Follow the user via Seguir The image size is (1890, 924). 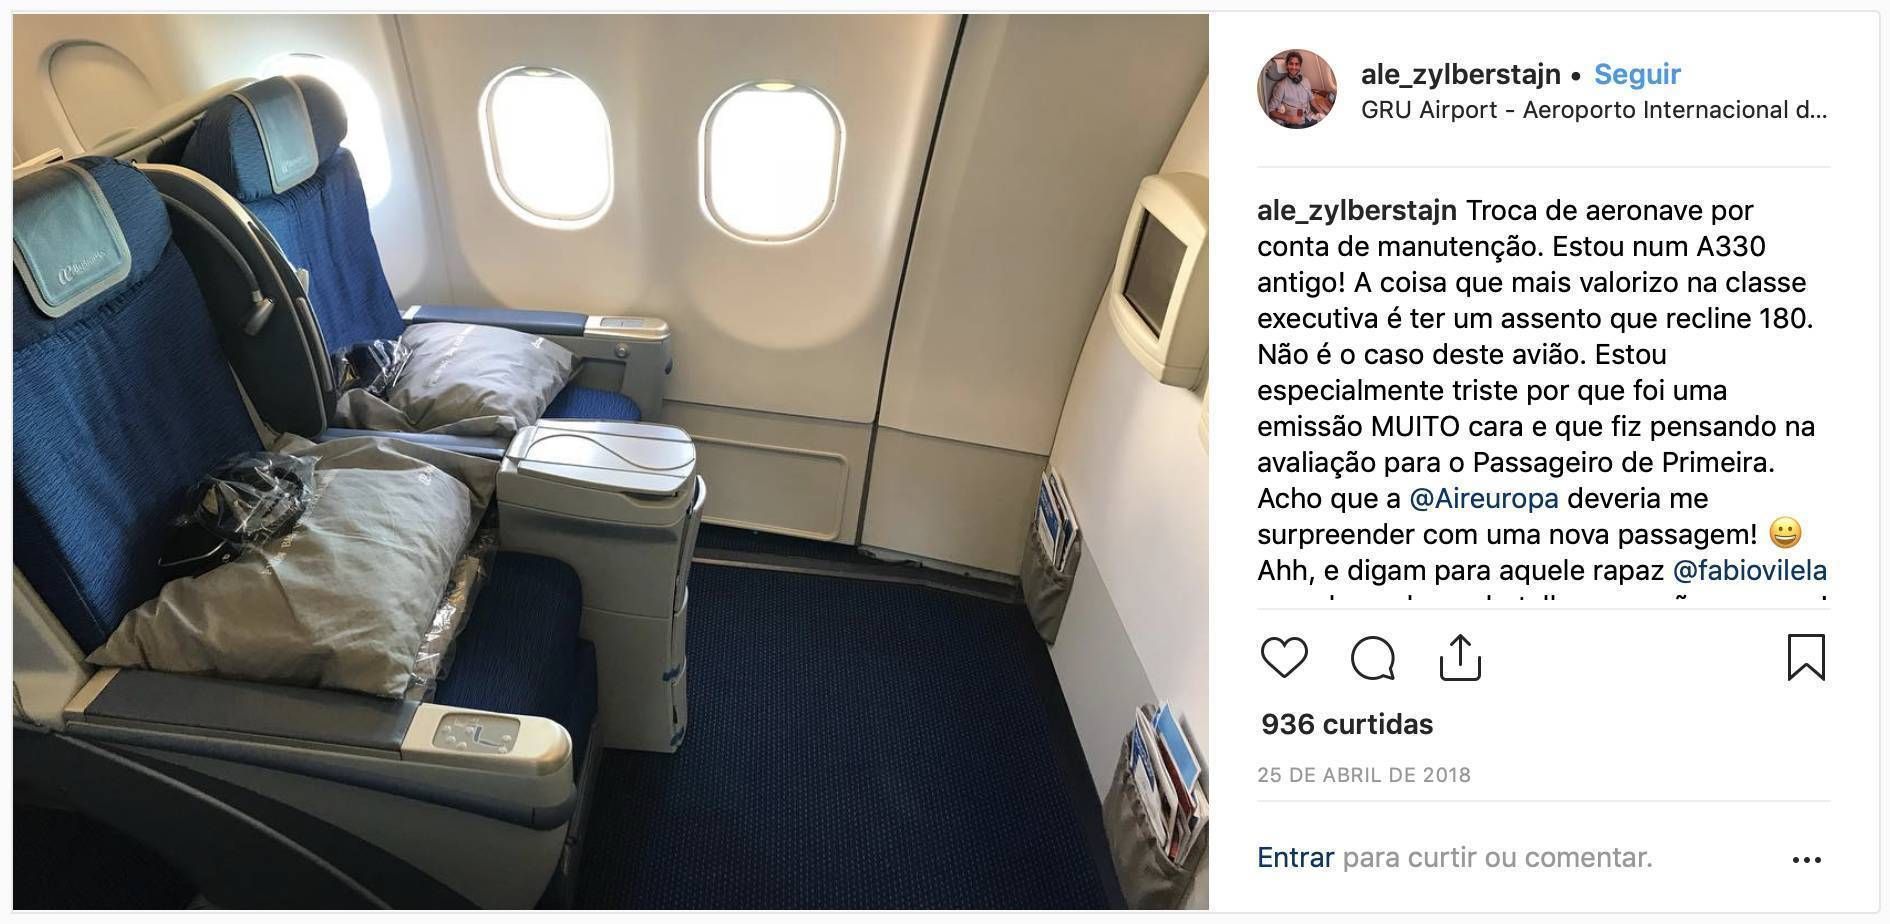coord(1637,74)
